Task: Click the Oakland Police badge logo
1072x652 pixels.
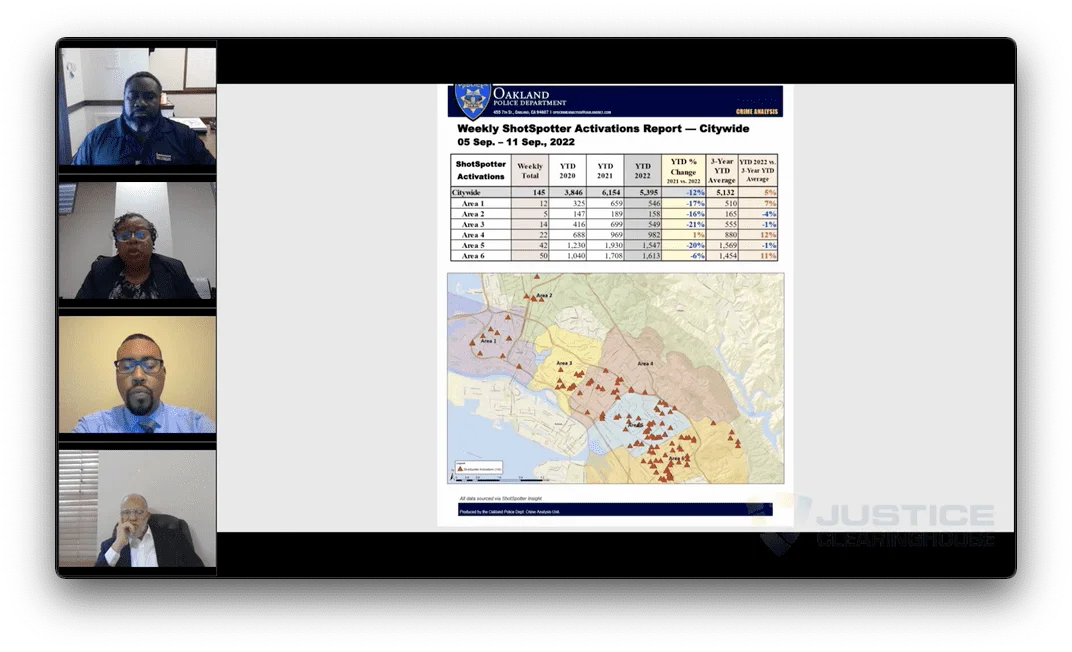Action: point(472,101)
